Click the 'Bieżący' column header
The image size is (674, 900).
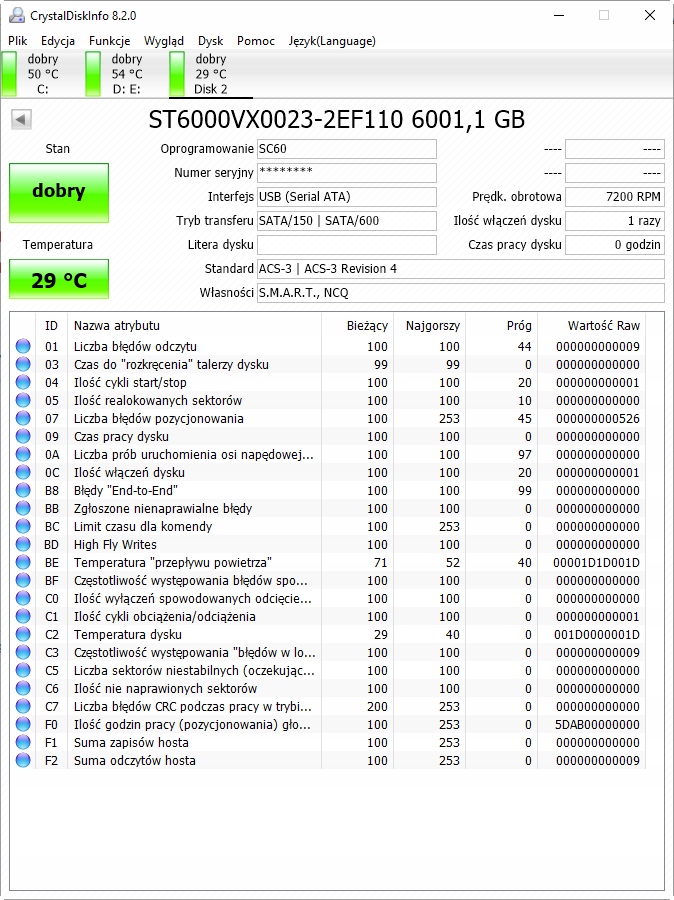[x=357, y=325]
